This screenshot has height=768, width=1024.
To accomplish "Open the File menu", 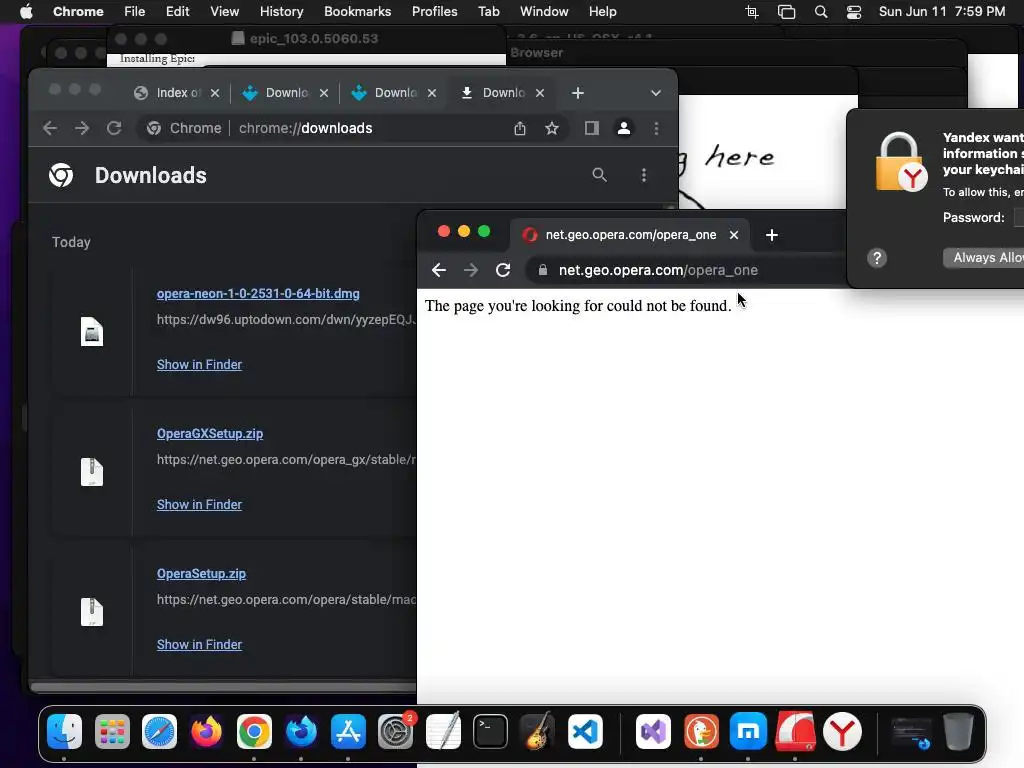I will click(x=135, y=12).
